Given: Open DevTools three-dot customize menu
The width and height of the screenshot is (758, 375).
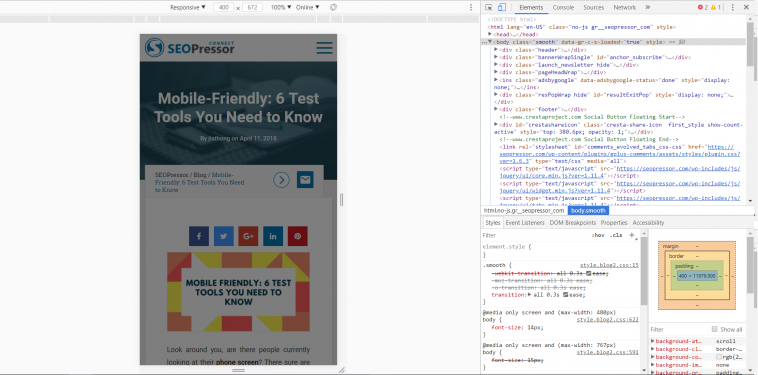Looking at the screenshot, I should tap(733, 7).
